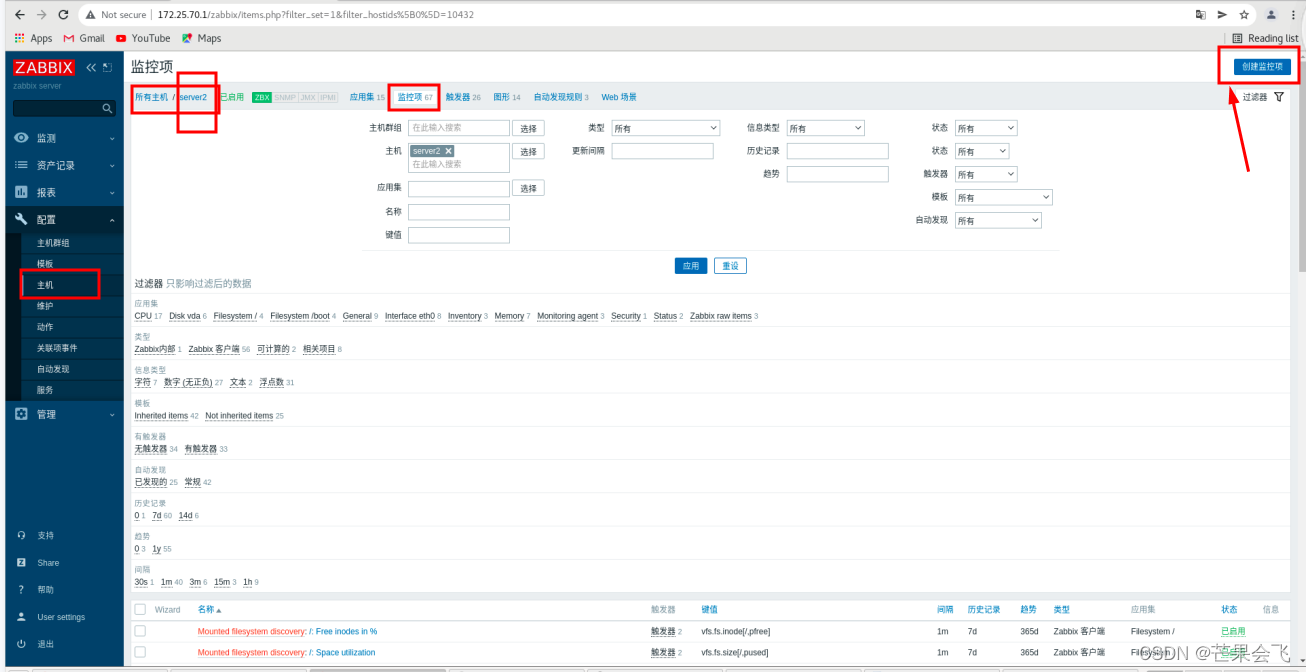Screen dimensions: 1306x672
Task: Open the Maps bookmark
Action: [201, 38]
